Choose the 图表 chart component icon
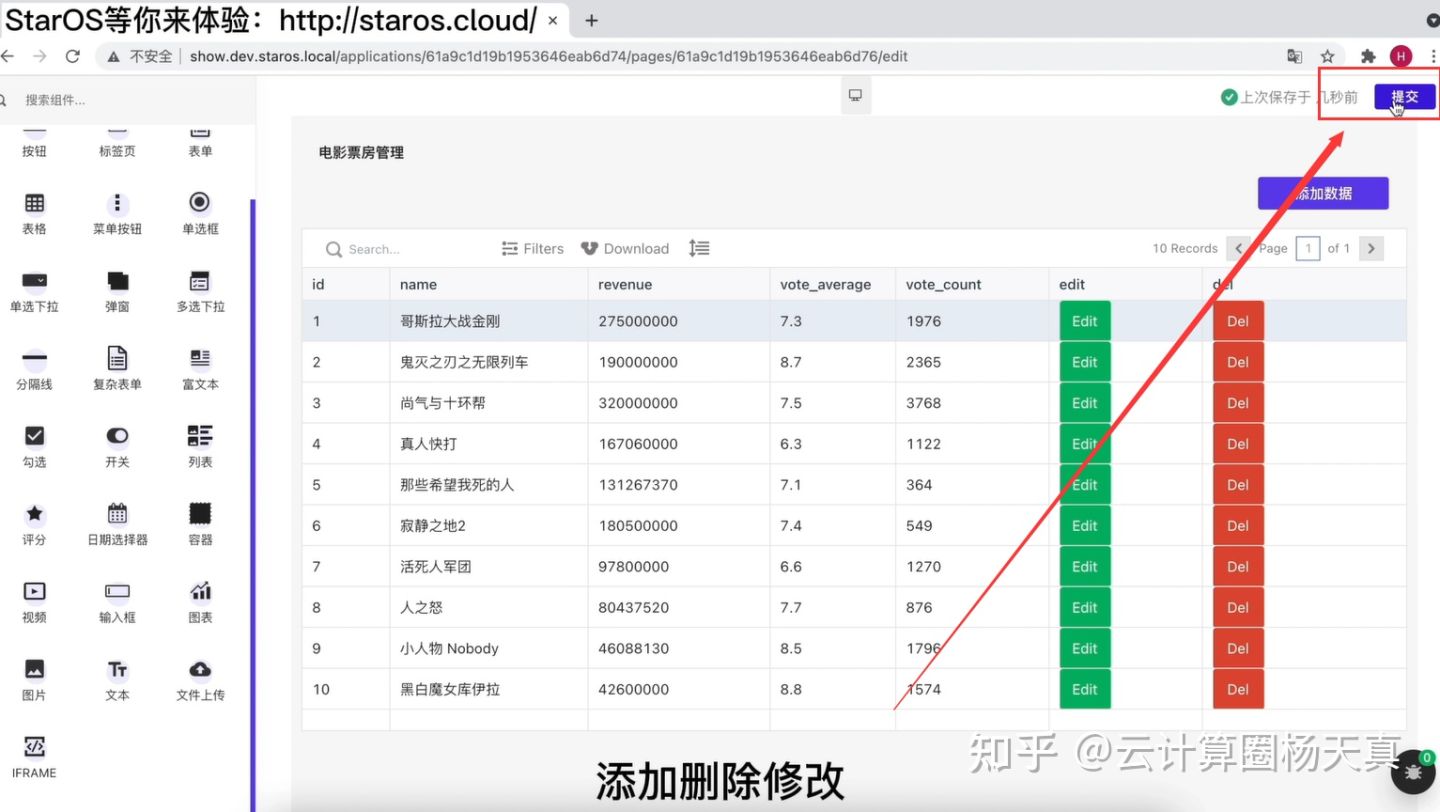Image resolution: width=1440 pixels, height=812 pixels. (200, 591)
